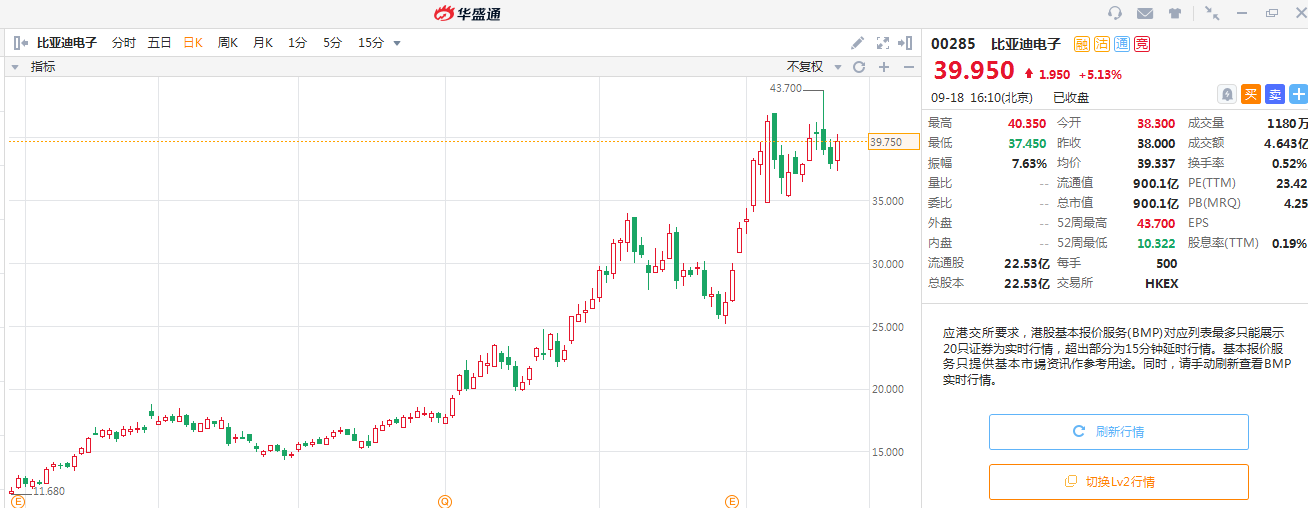The width and height of the screenshot is (1308, 508).
Task: Click the 沽 short-selling badge
Action: [x=1102, y=44]
